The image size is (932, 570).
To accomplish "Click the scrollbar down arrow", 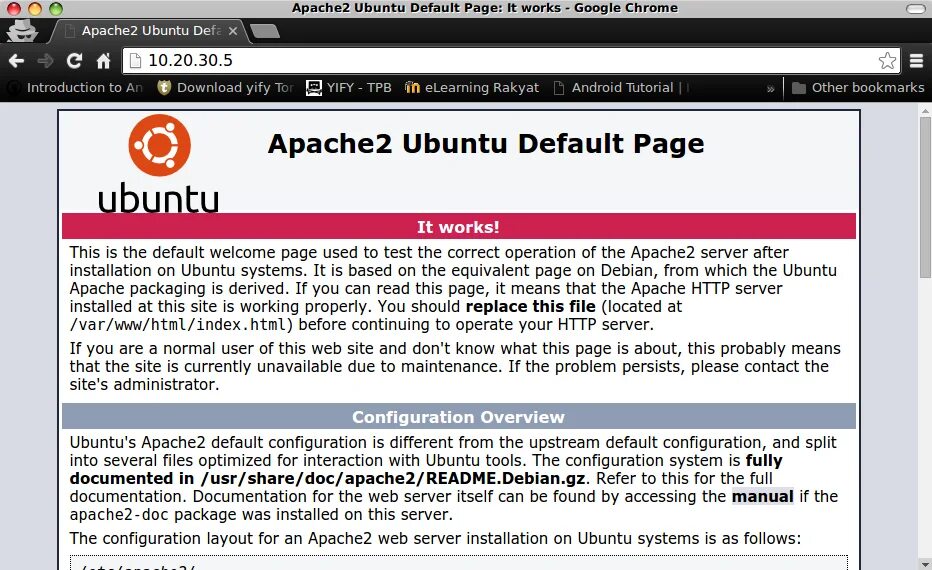I will (x=925, y=564).
